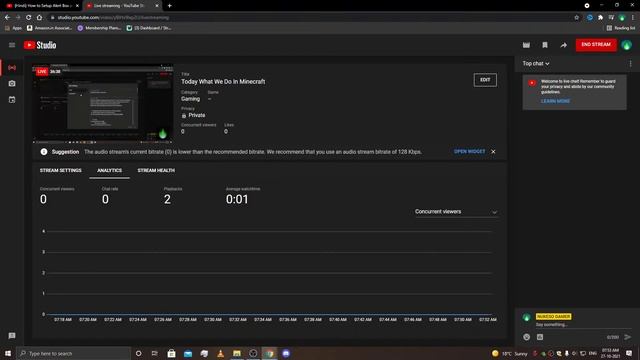Open the emoji picker in chat
Screen dimensions: 640x360
click(x=527, y=337)
